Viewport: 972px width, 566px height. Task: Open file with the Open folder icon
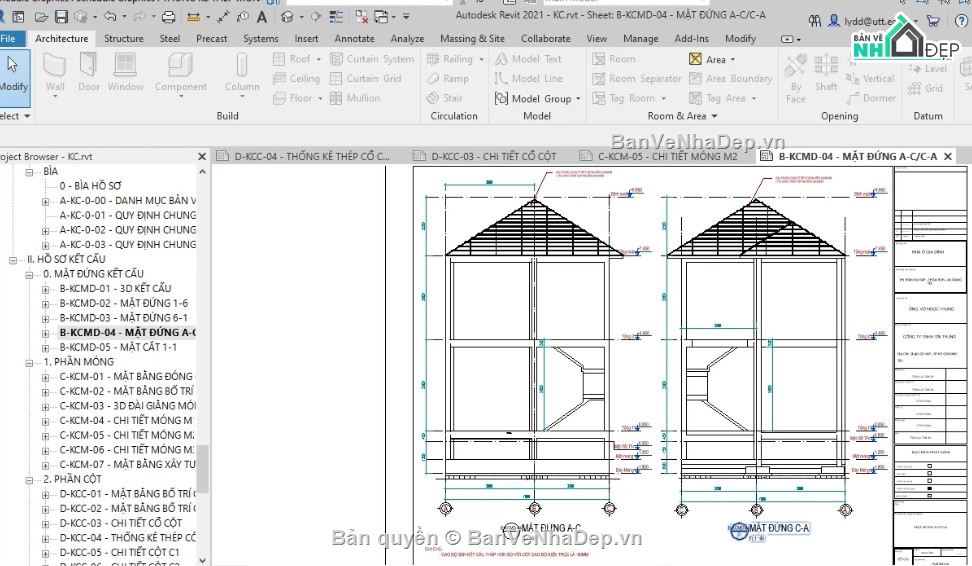point(41,17)
